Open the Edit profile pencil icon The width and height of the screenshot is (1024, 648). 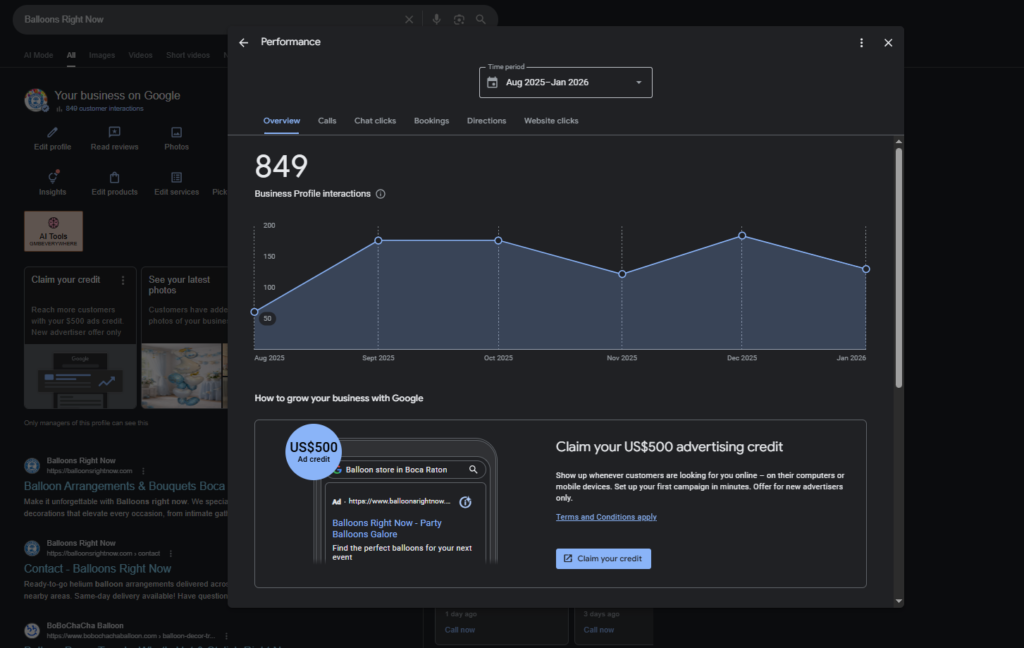52,130
